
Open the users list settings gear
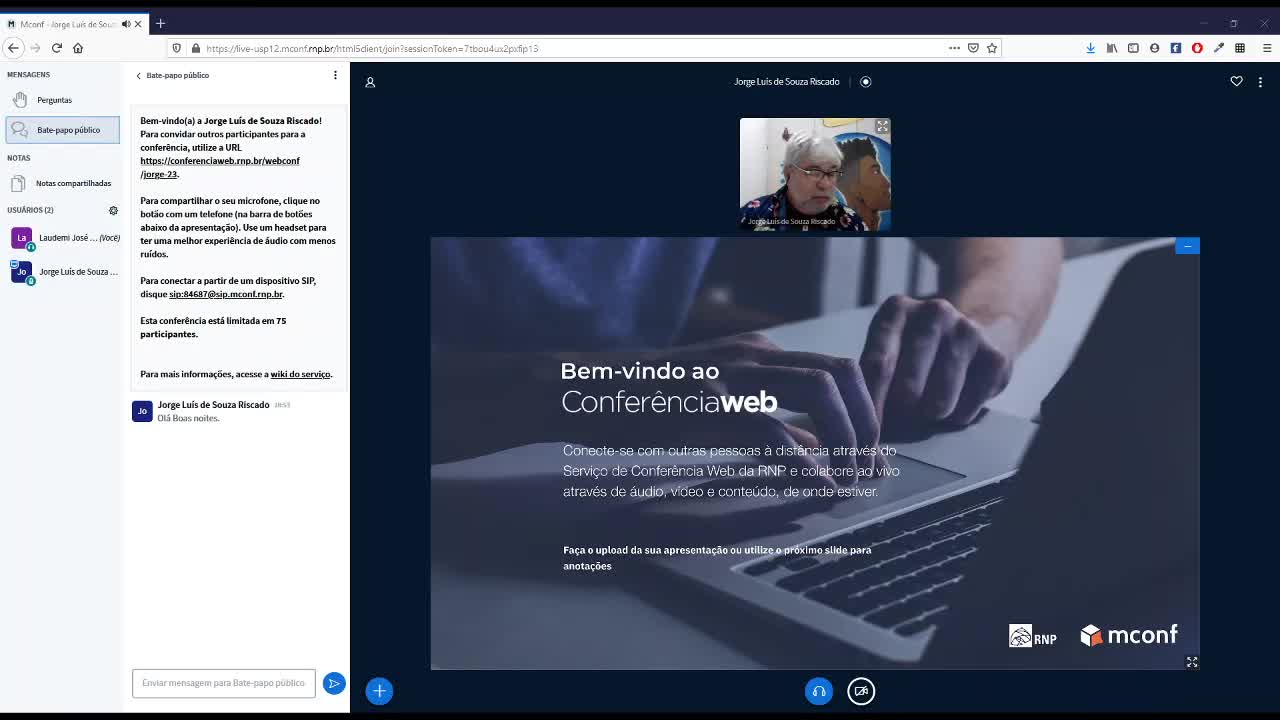113,210
